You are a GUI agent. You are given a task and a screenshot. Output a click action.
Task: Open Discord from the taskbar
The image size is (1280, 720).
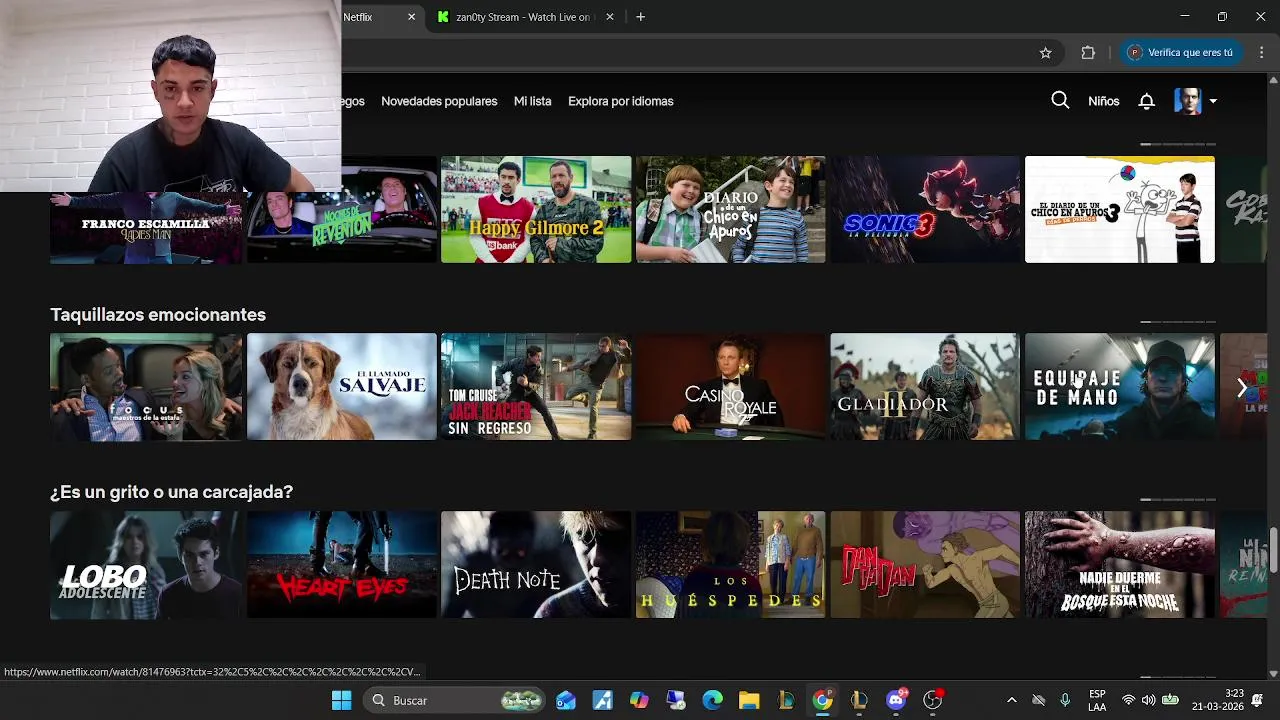[896, 700]
